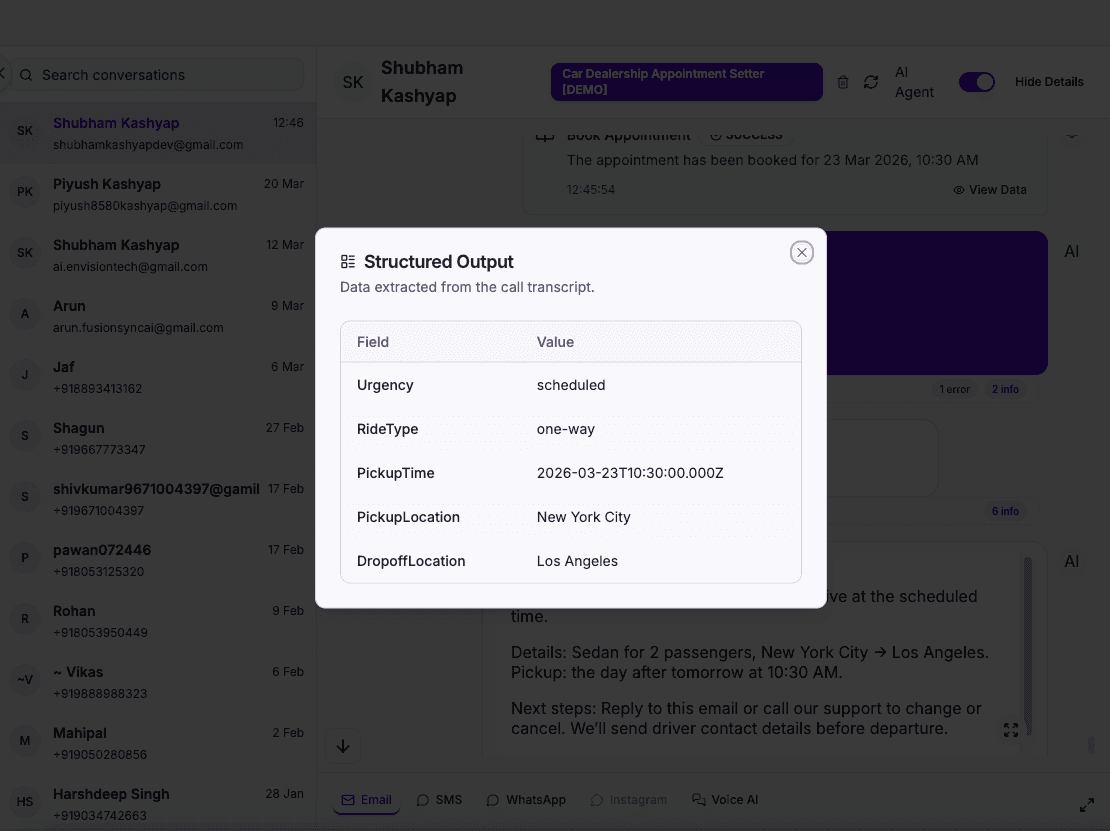The height and width of the screenshot is (831, 1110).
Task: Click the View Data eye icon
Action: [x=961, y=189]
